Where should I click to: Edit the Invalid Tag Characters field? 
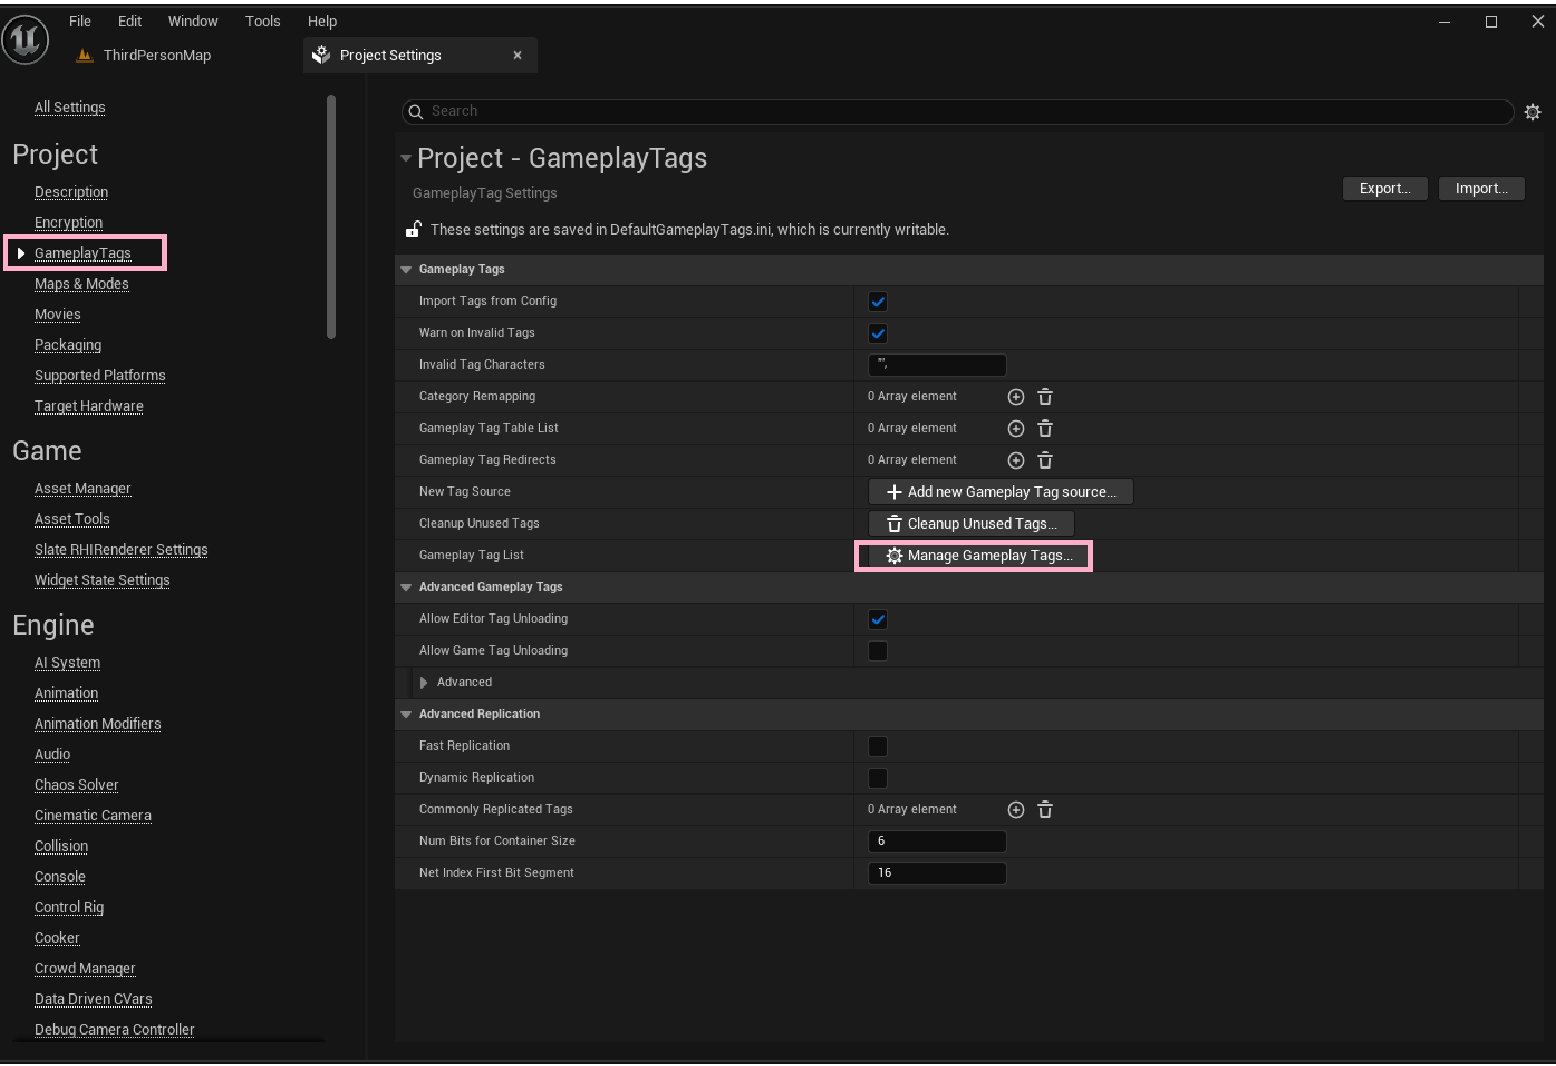coord(937,365)
